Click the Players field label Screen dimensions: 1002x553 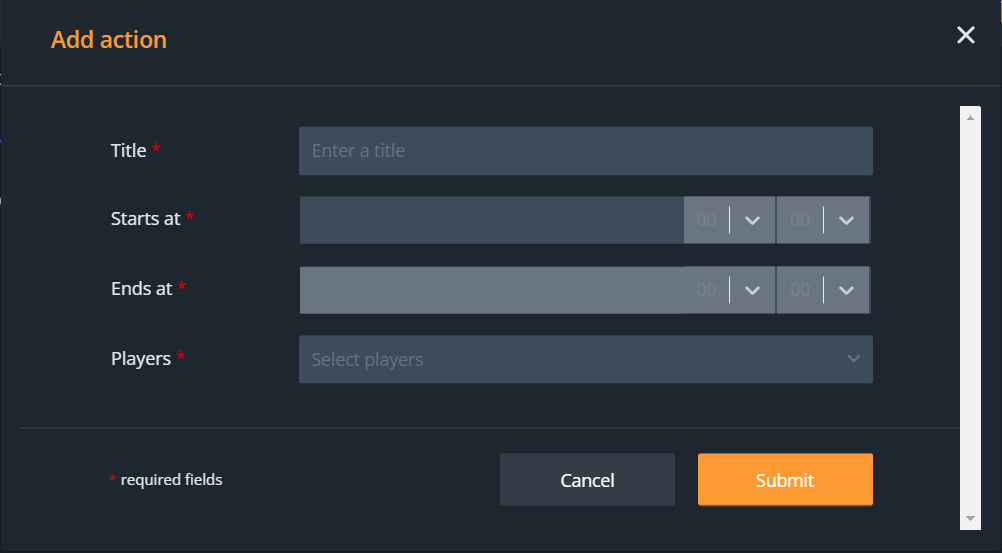coord(141,358)
